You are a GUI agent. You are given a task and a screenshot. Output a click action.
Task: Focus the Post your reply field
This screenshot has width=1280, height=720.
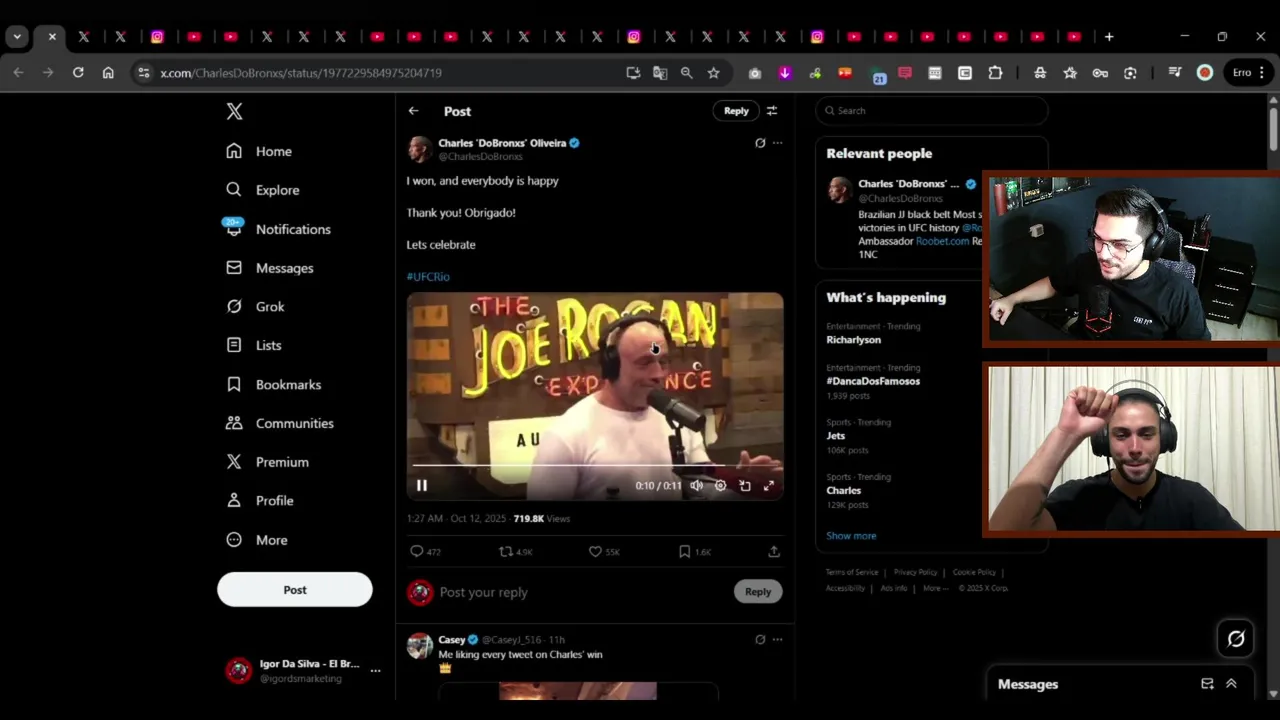pos(585,592)
